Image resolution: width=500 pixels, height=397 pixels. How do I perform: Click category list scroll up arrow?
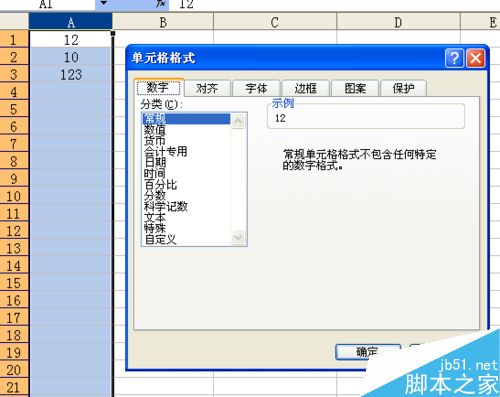[238, 121]
